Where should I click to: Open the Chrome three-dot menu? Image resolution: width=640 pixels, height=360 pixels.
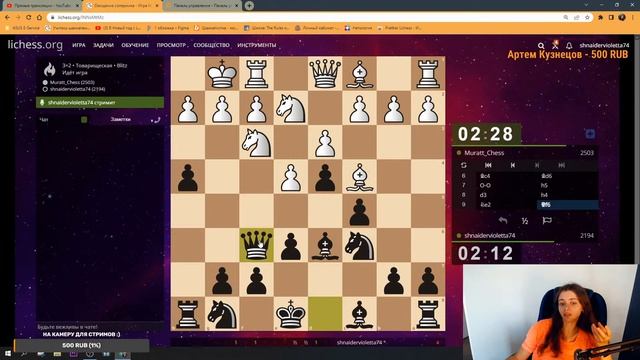(x=633, y=18)
